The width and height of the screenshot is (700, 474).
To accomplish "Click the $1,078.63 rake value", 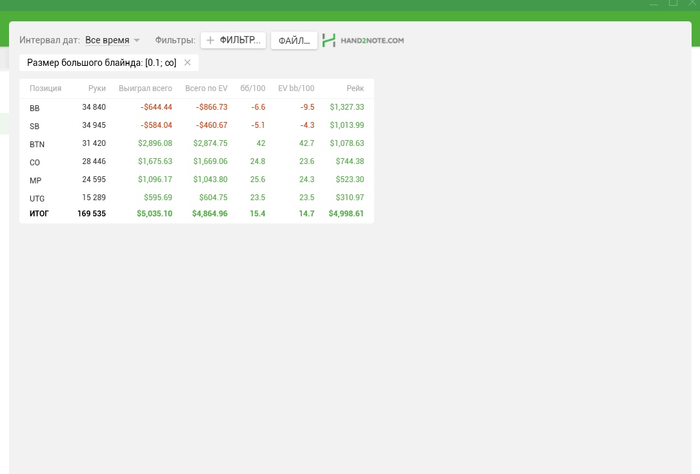I will 347,143.
